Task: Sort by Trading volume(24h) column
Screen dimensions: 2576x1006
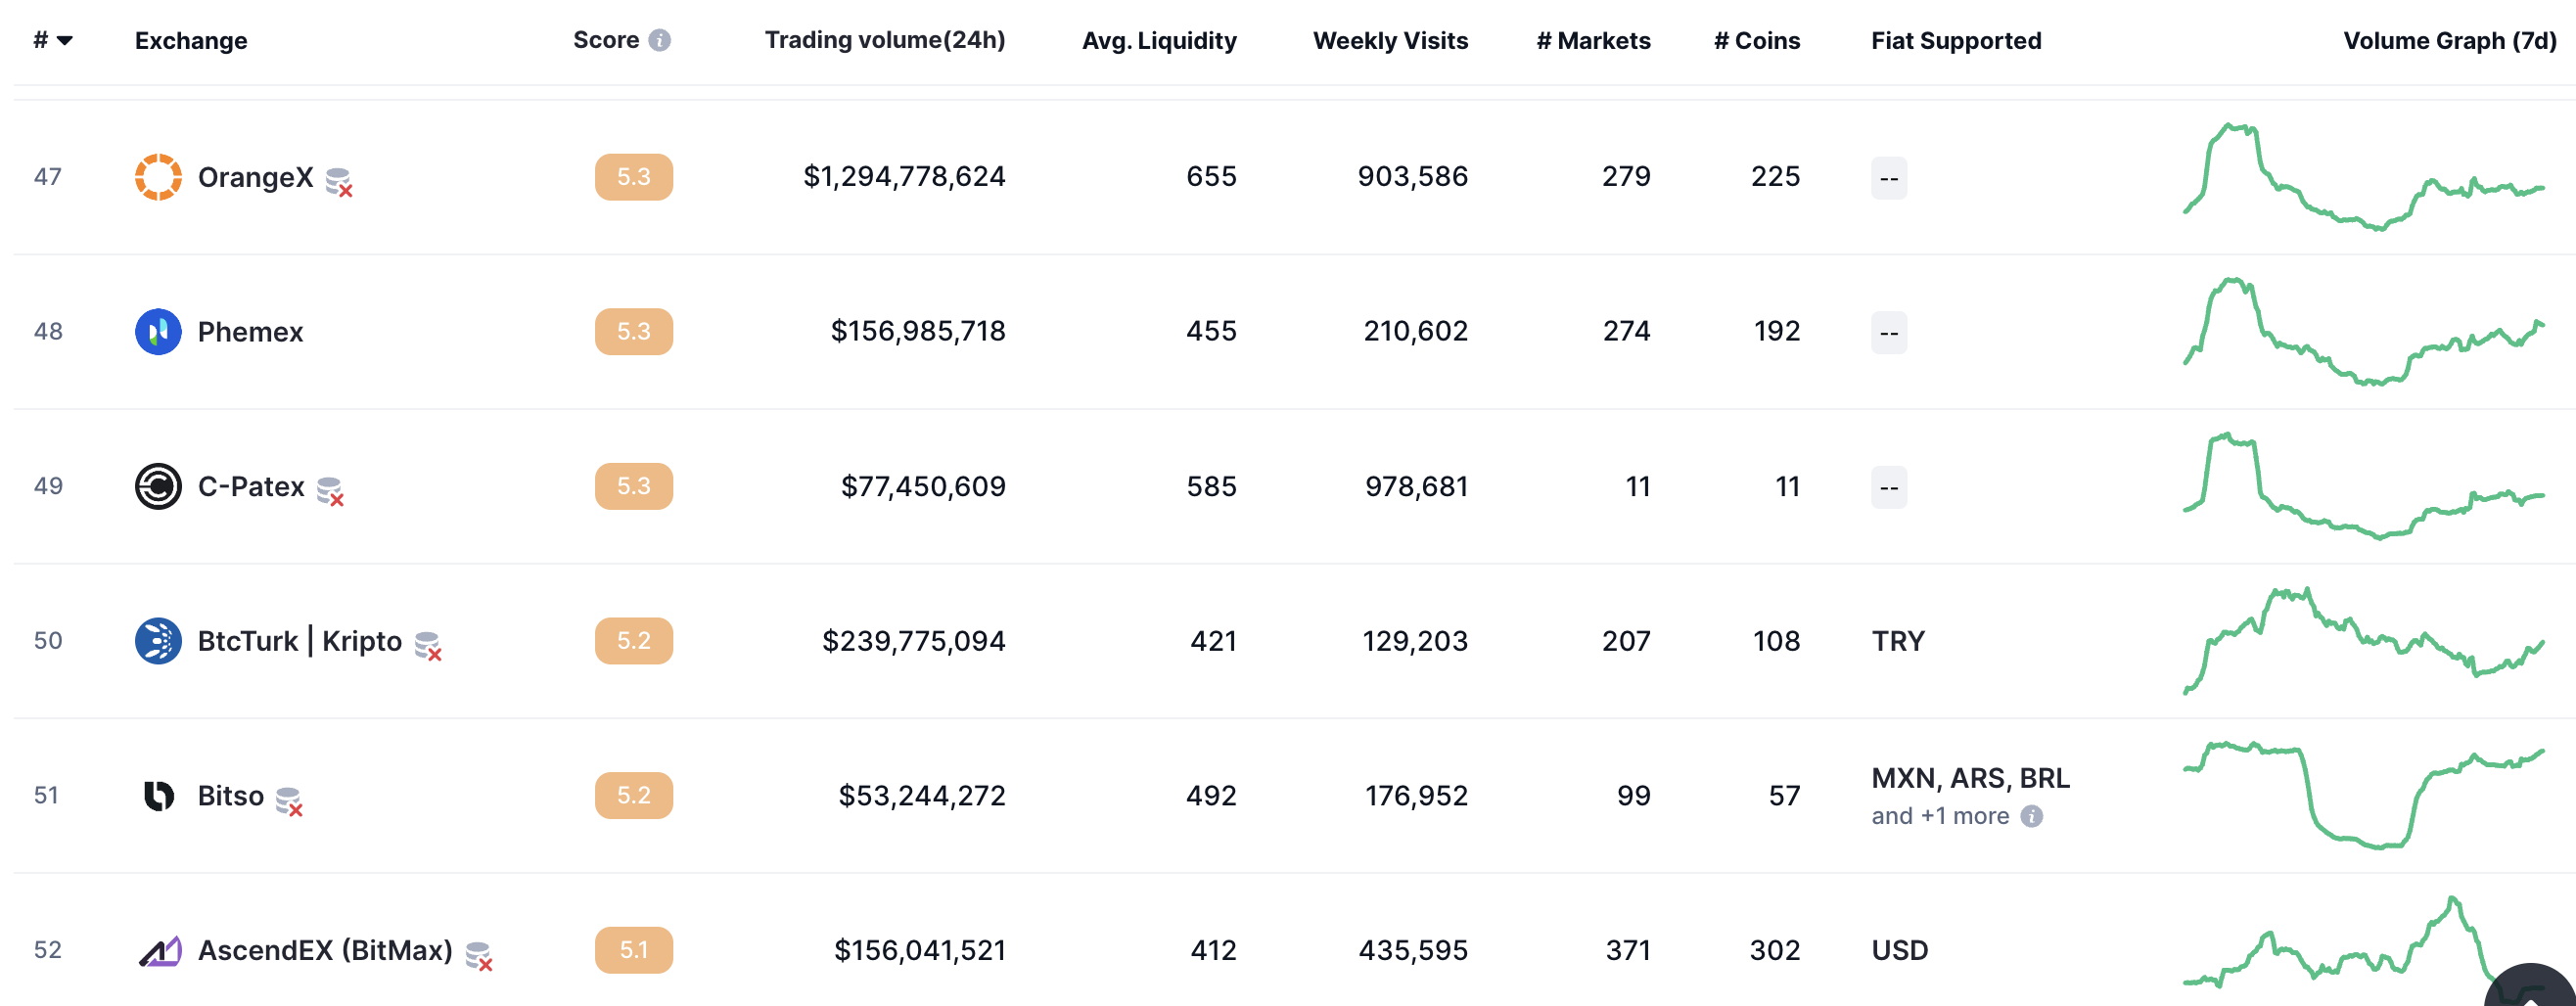Action: [x=884, y=40]
